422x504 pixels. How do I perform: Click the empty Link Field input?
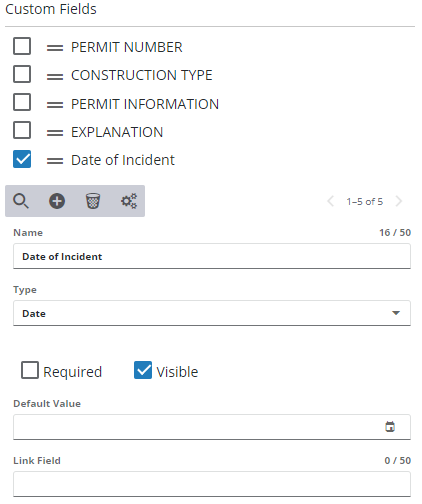[212, 484]
